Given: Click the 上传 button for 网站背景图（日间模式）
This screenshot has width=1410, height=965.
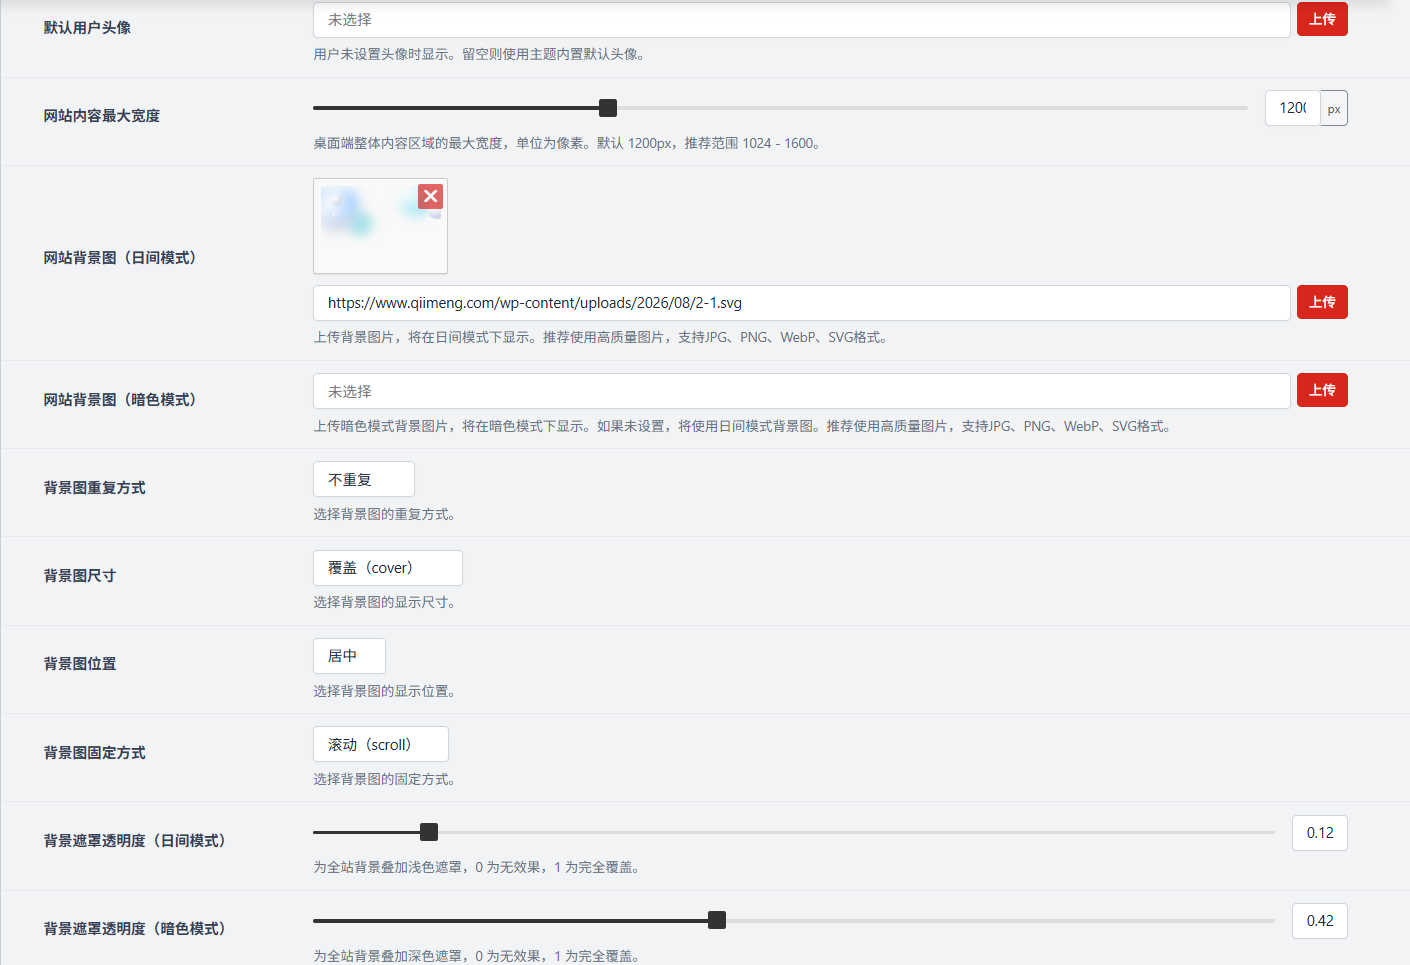Looking at the screenshot, I should [1322, 302].
